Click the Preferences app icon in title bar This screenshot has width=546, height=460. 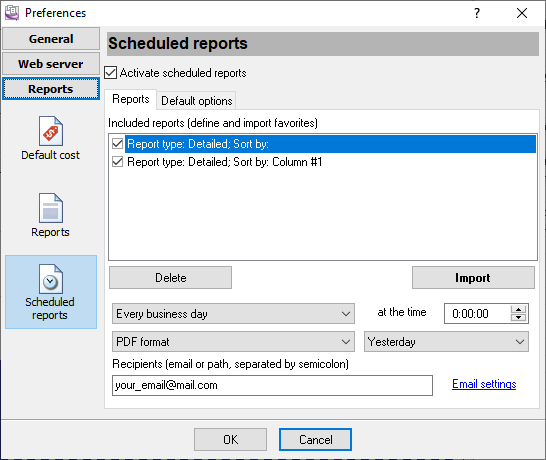(12, 13)
